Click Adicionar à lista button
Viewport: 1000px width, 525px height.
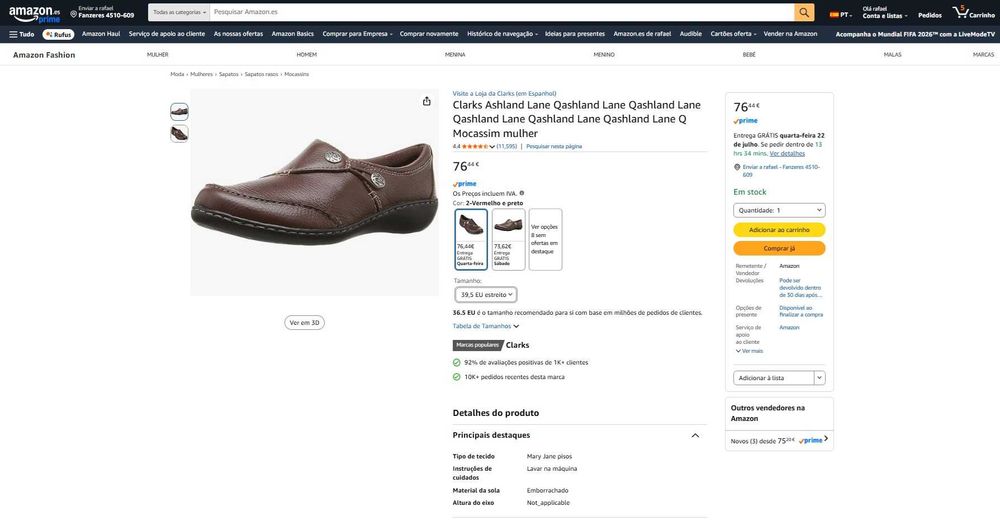pos(774,378)
